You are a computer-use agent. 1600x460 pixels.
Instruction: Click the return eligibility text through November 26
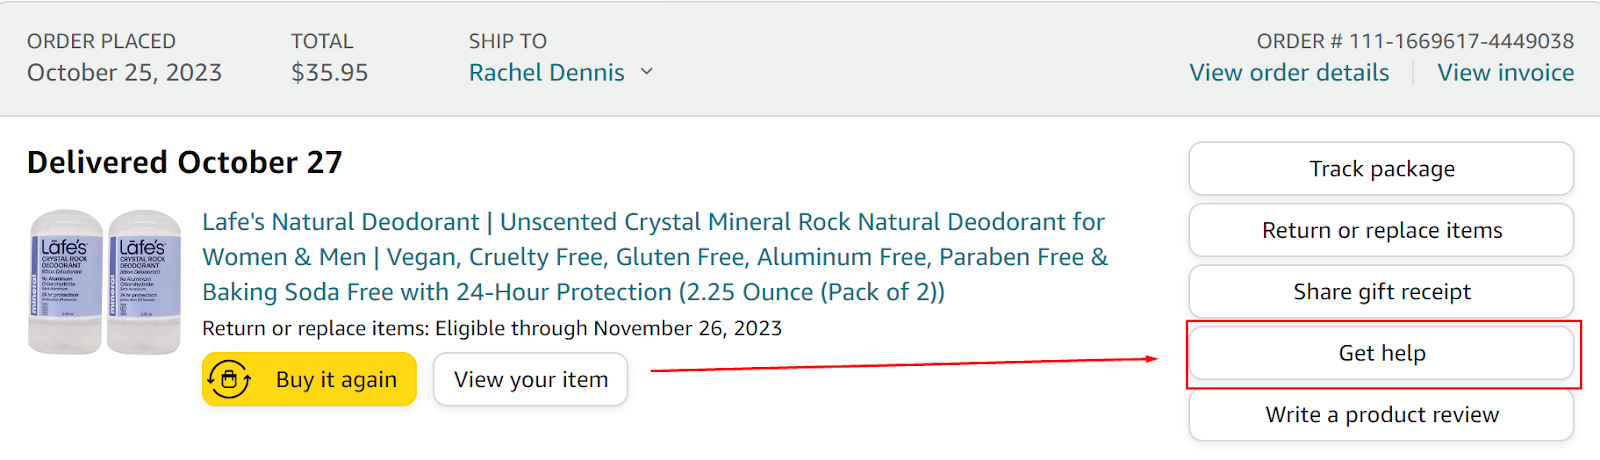tap(492, 329)
